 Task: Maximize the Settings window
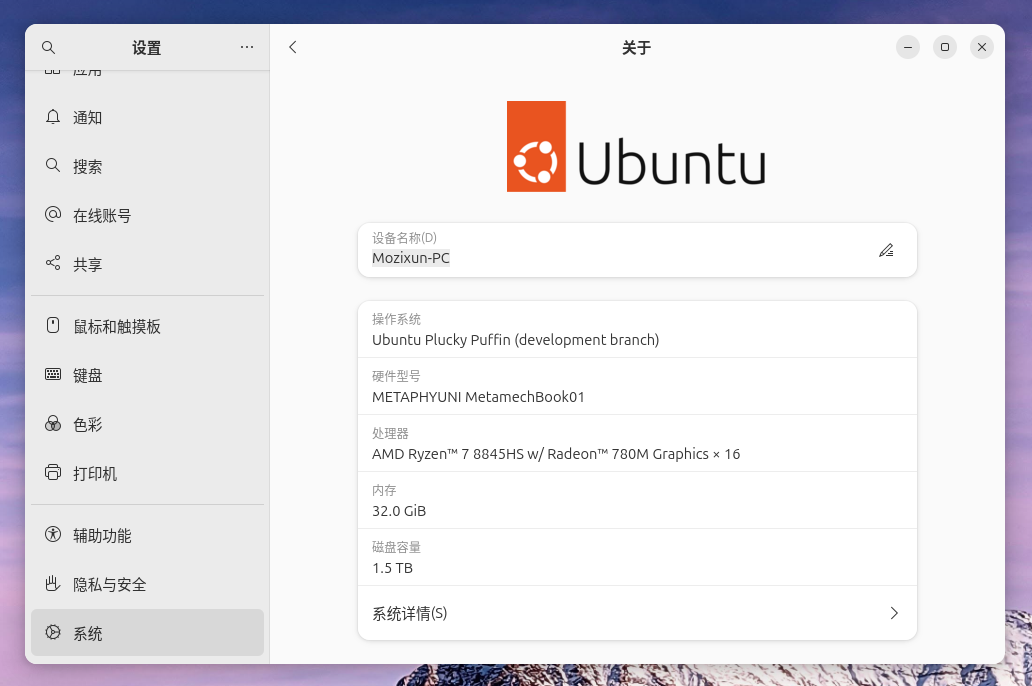(944, 47)
